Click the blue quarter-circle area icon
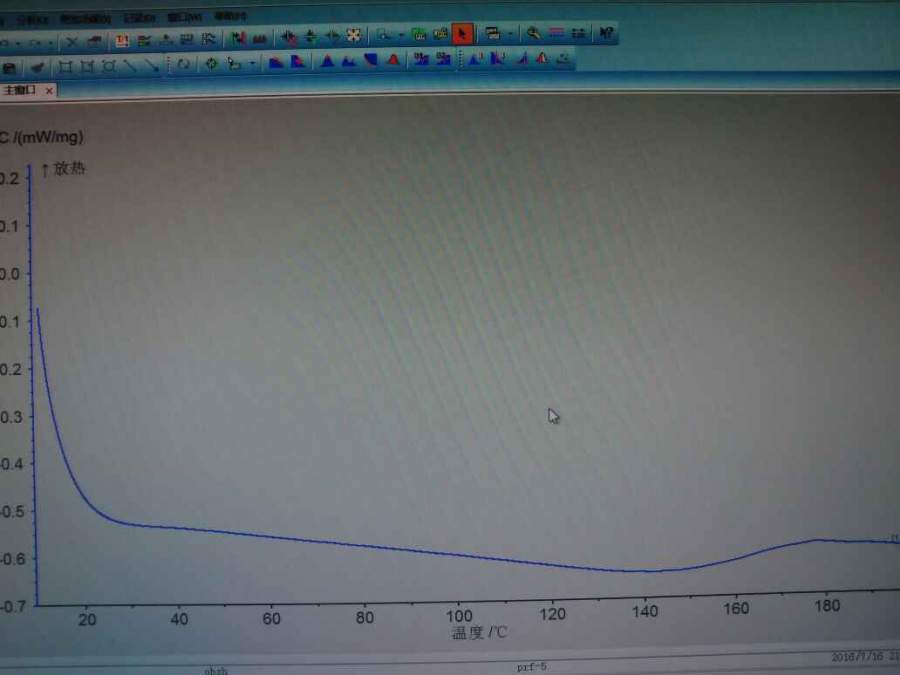The width and height of the screenshot is (900, 675). click(x=371, y=60)
